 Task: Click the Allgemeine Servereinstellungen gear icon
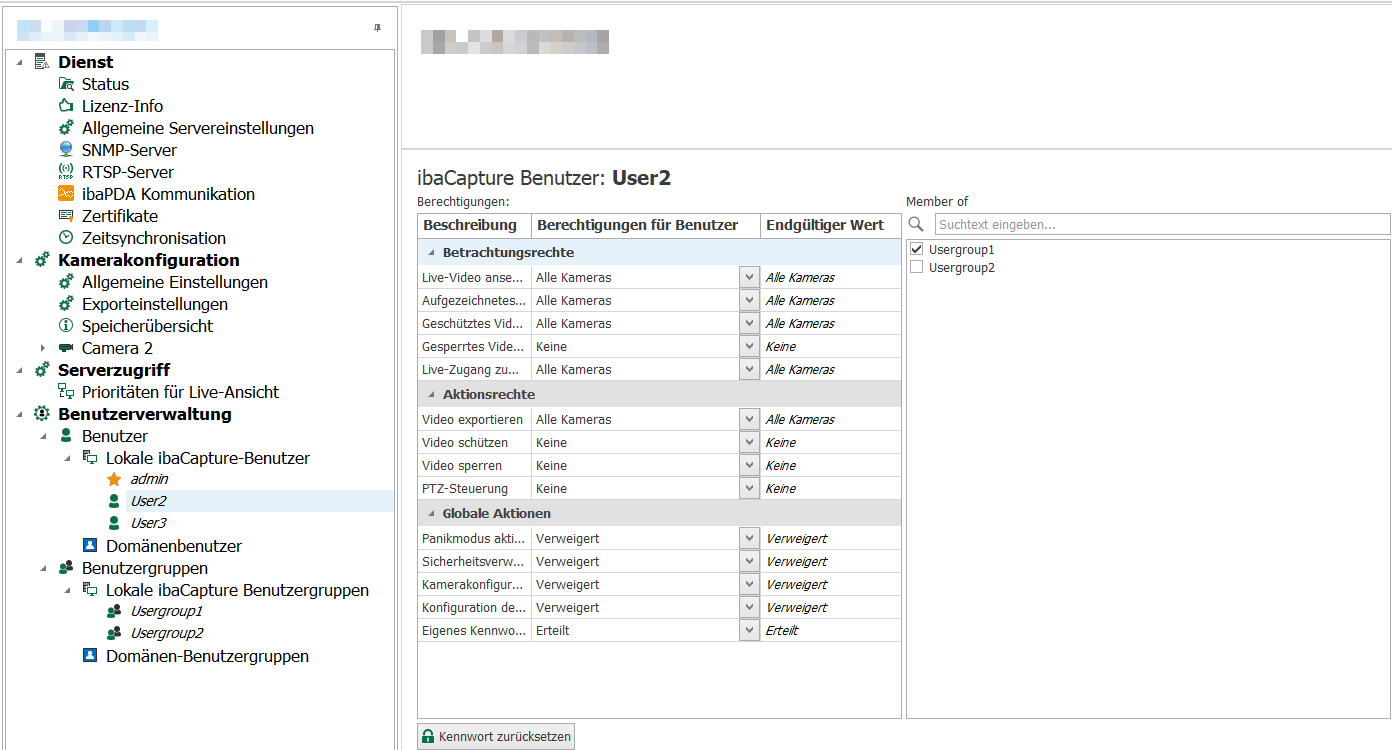click(66, 128)
